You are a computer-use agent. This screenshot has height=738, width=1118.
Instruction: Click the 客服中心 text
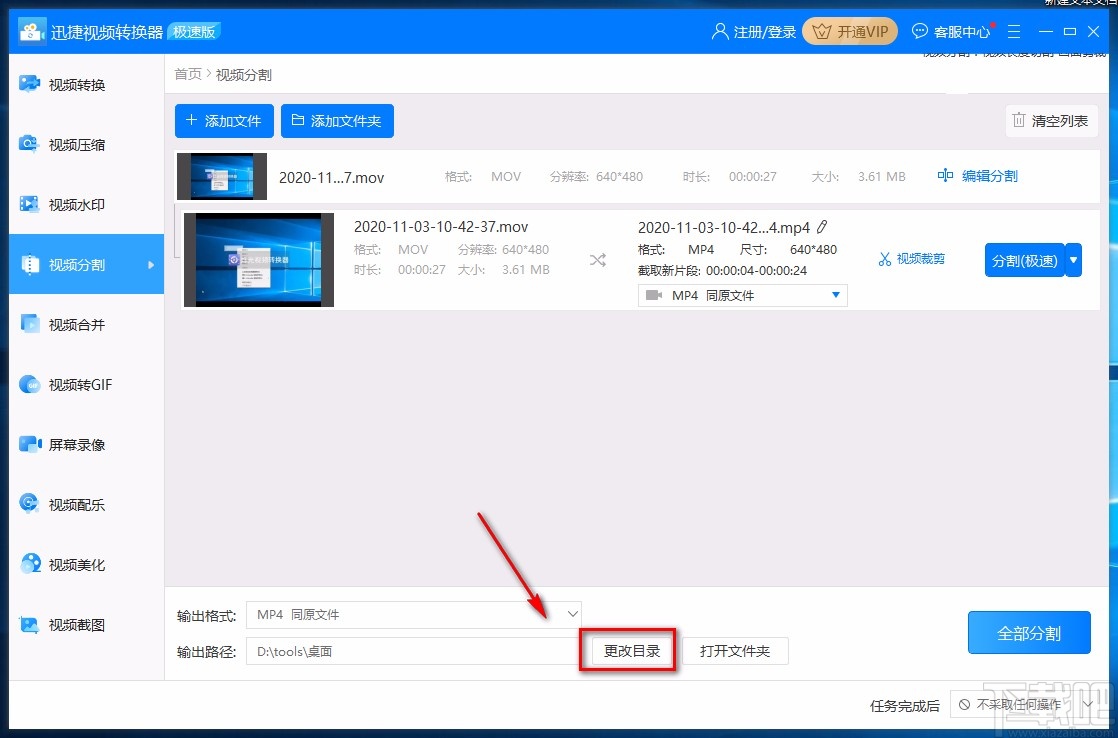[961, 32]
